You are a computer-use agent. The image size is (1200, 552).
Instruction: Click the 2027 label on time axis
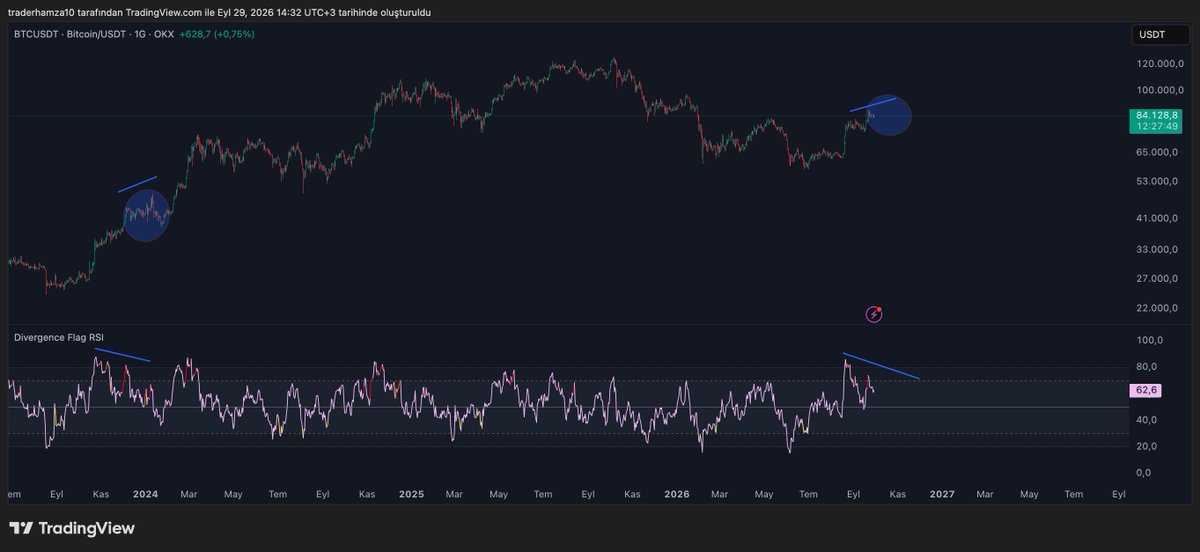click(x=941, y=494)
